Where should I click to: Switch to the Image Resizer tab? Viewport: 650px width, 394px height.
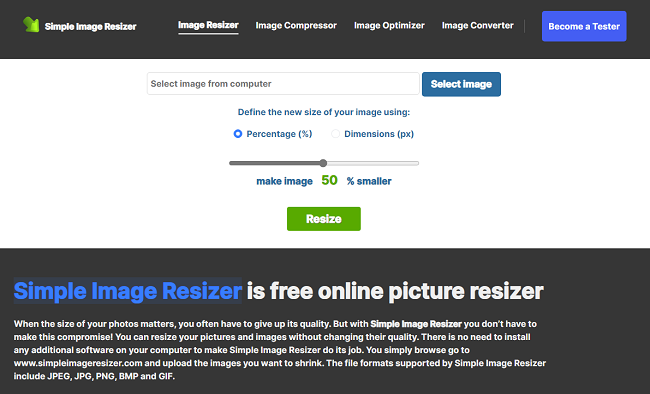tap(208, 25)
